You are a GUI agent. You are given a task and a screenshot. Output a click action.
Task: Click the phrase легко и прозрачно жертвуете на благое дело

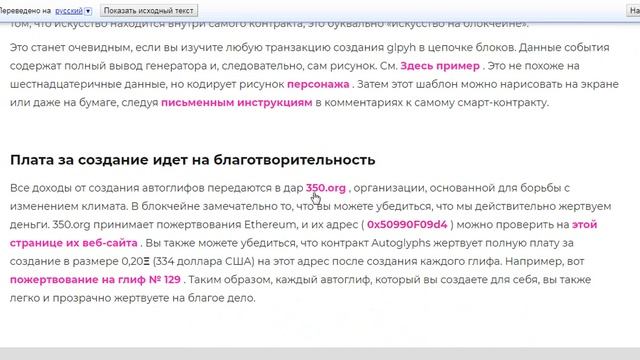pos(133,298)
